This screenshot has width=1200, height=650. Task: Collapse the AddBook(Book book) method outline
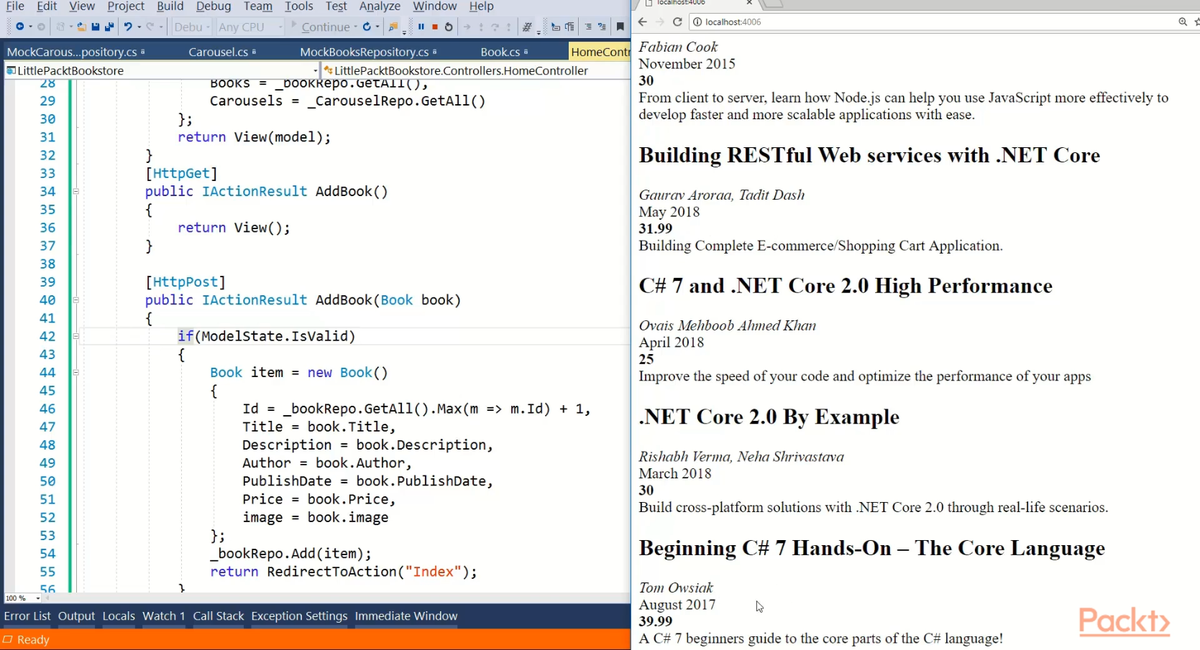coord(75,300)
